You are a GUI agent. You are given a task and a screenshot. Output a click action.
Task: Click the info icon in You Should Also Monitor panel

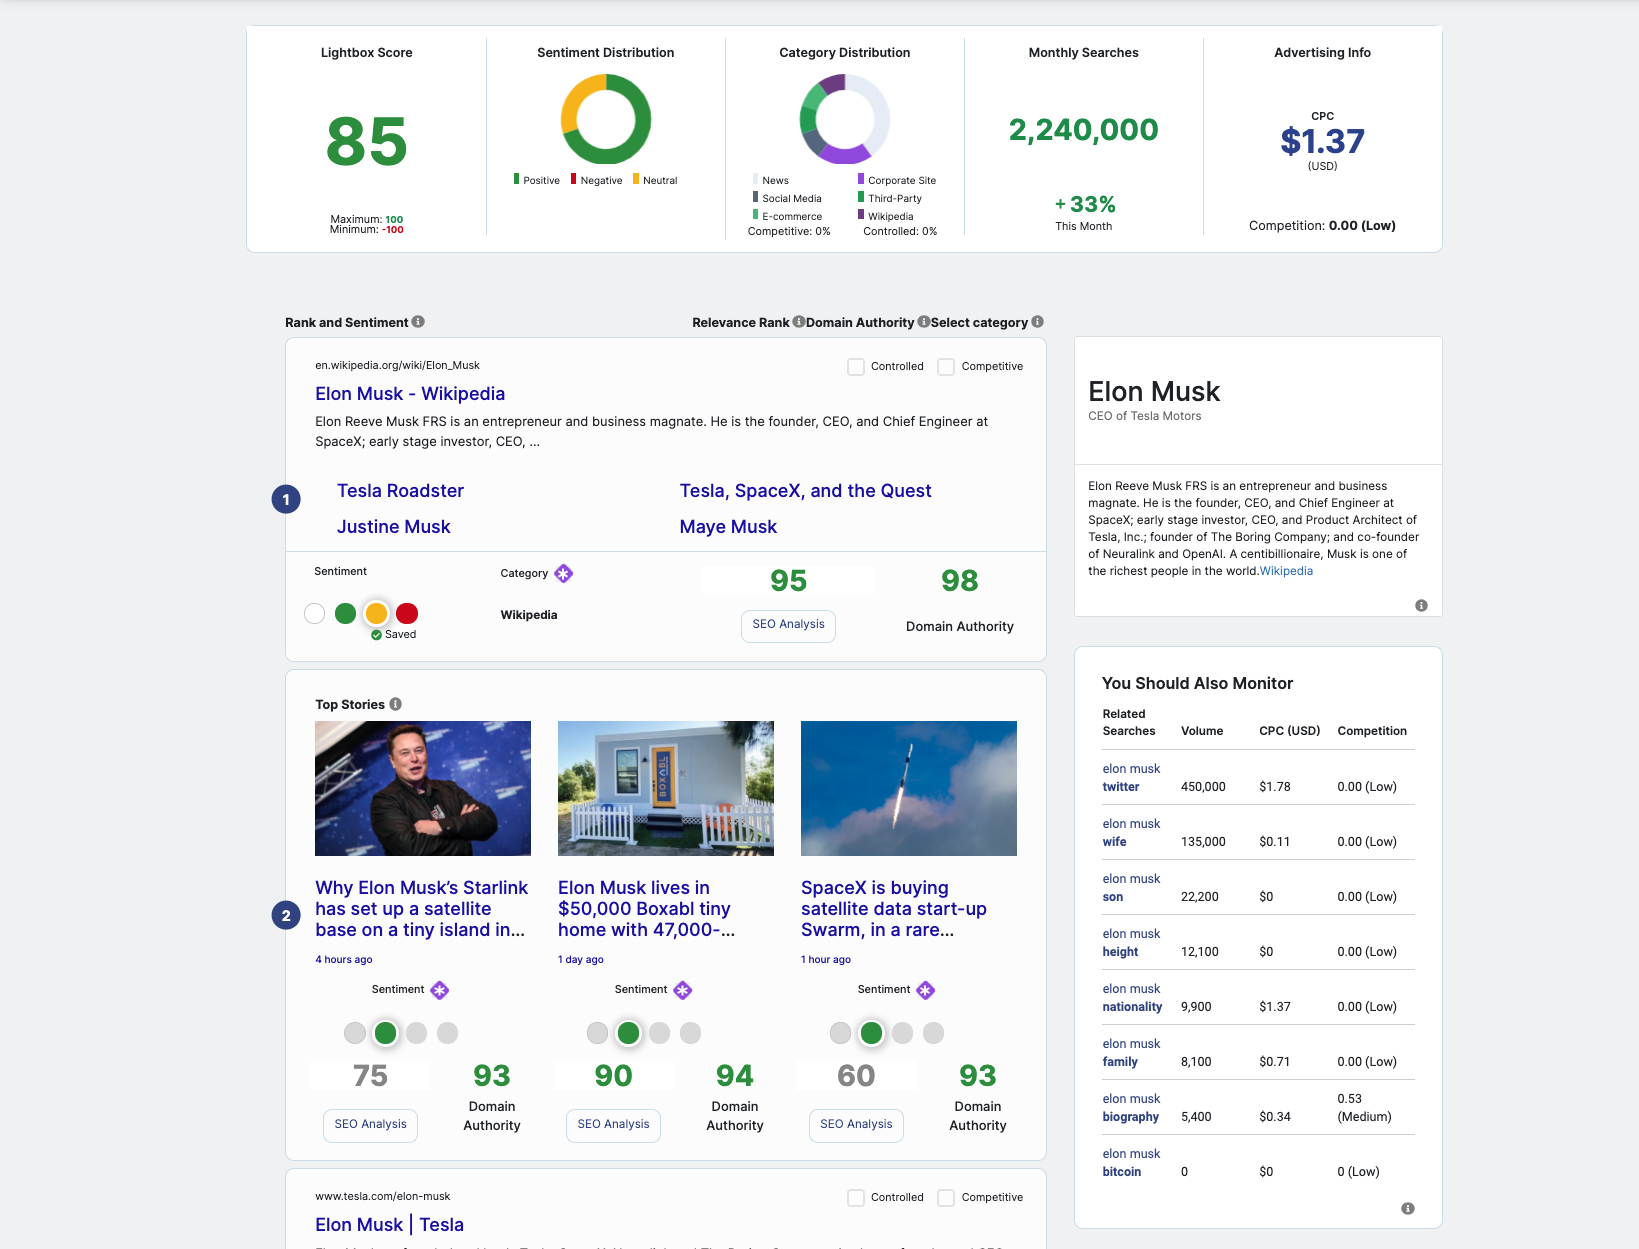[1409, 1208]
